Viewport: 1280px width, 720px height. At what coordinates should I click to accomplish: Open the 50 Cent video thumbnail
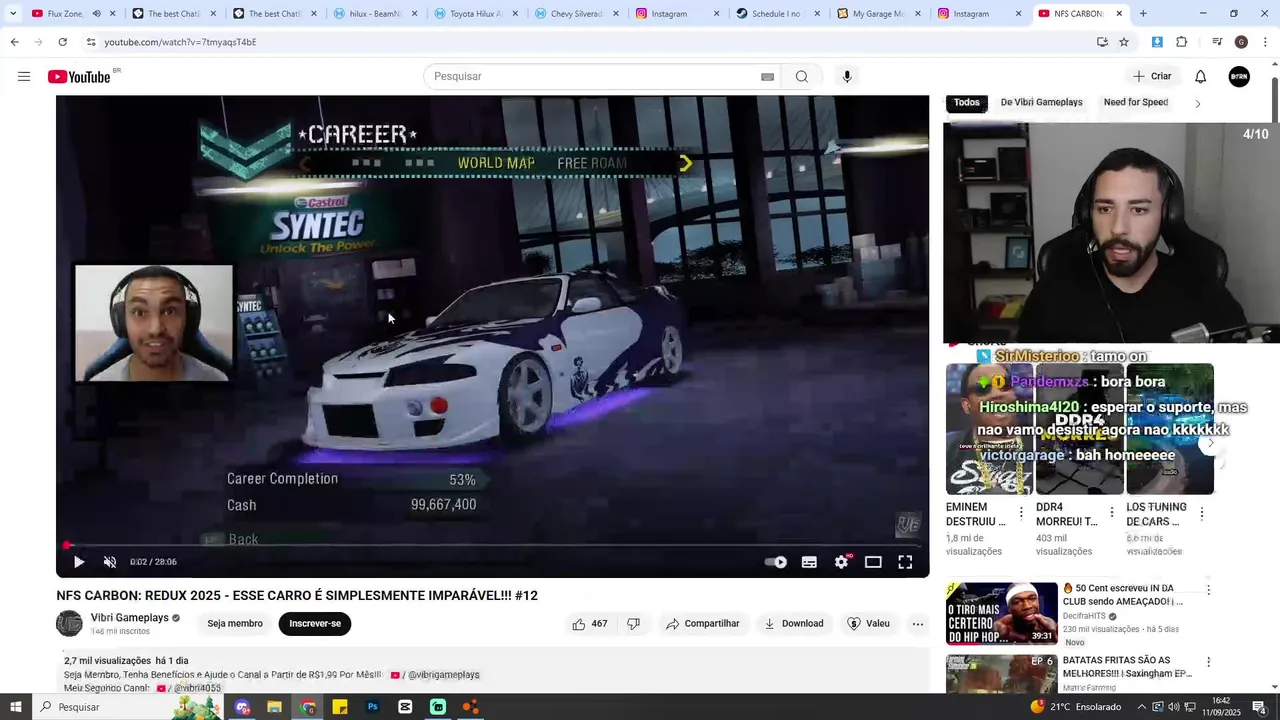click(1001, 613)
